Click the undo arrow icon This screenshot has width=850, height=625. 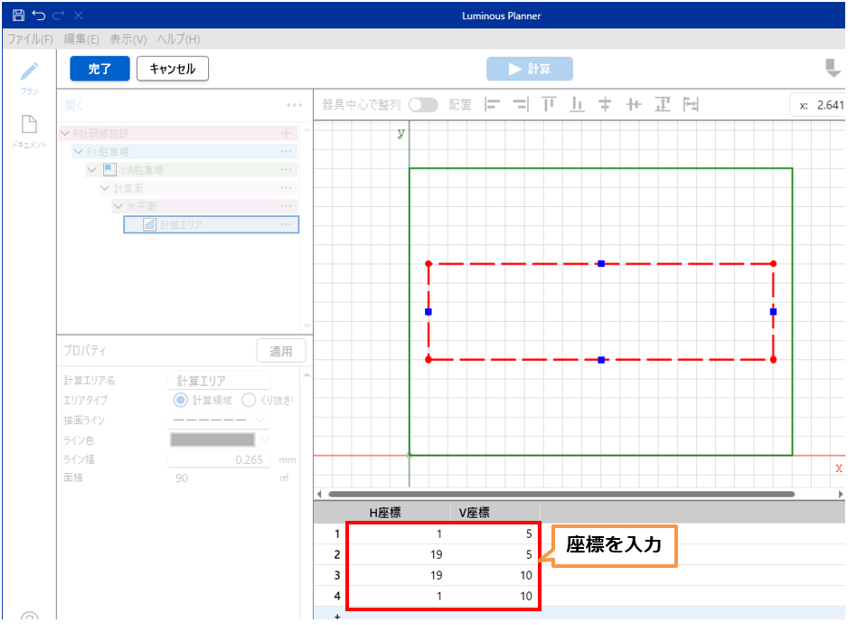tap(38, 15)
